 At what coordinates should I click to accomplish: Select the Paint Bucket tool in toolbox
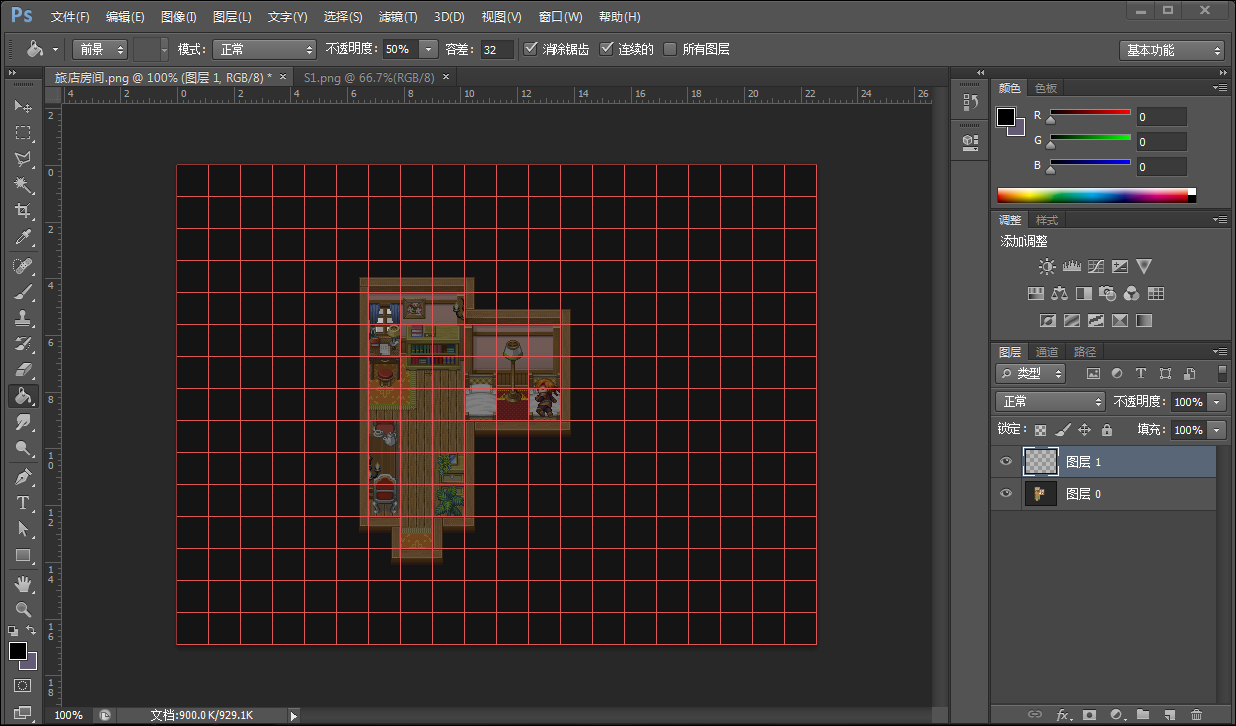point(22,396)
